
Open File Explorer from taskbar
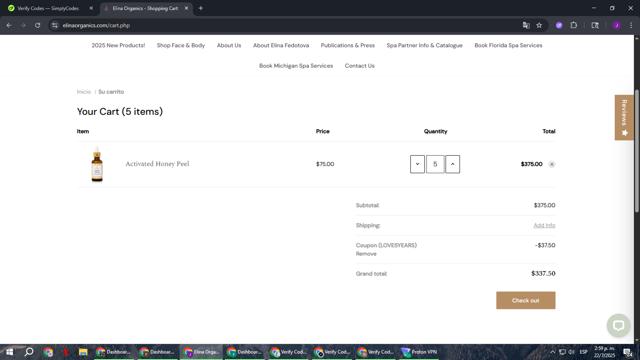tap(83, 352)
